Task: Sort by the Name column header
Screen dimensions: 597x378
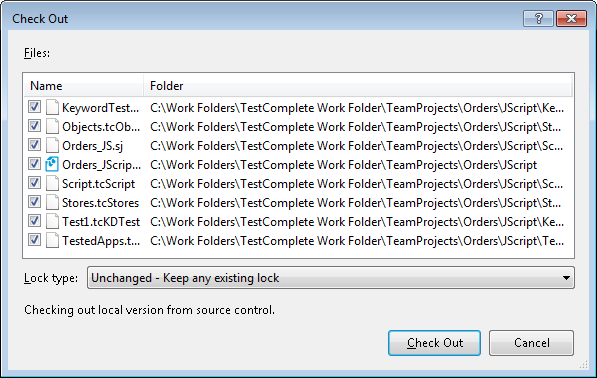Action: (83, 86)
